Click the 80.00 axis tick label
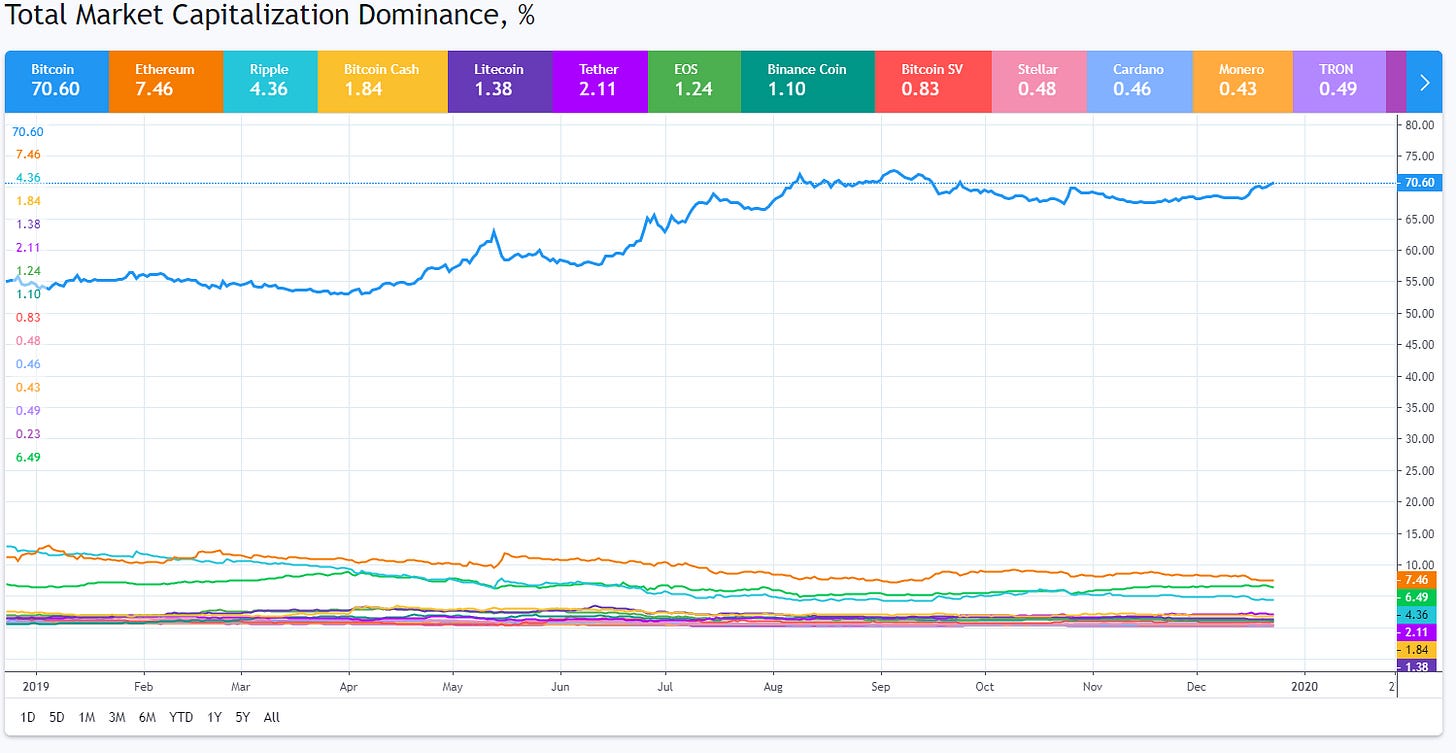The image size is (1456, 753). pos(1419,125)
